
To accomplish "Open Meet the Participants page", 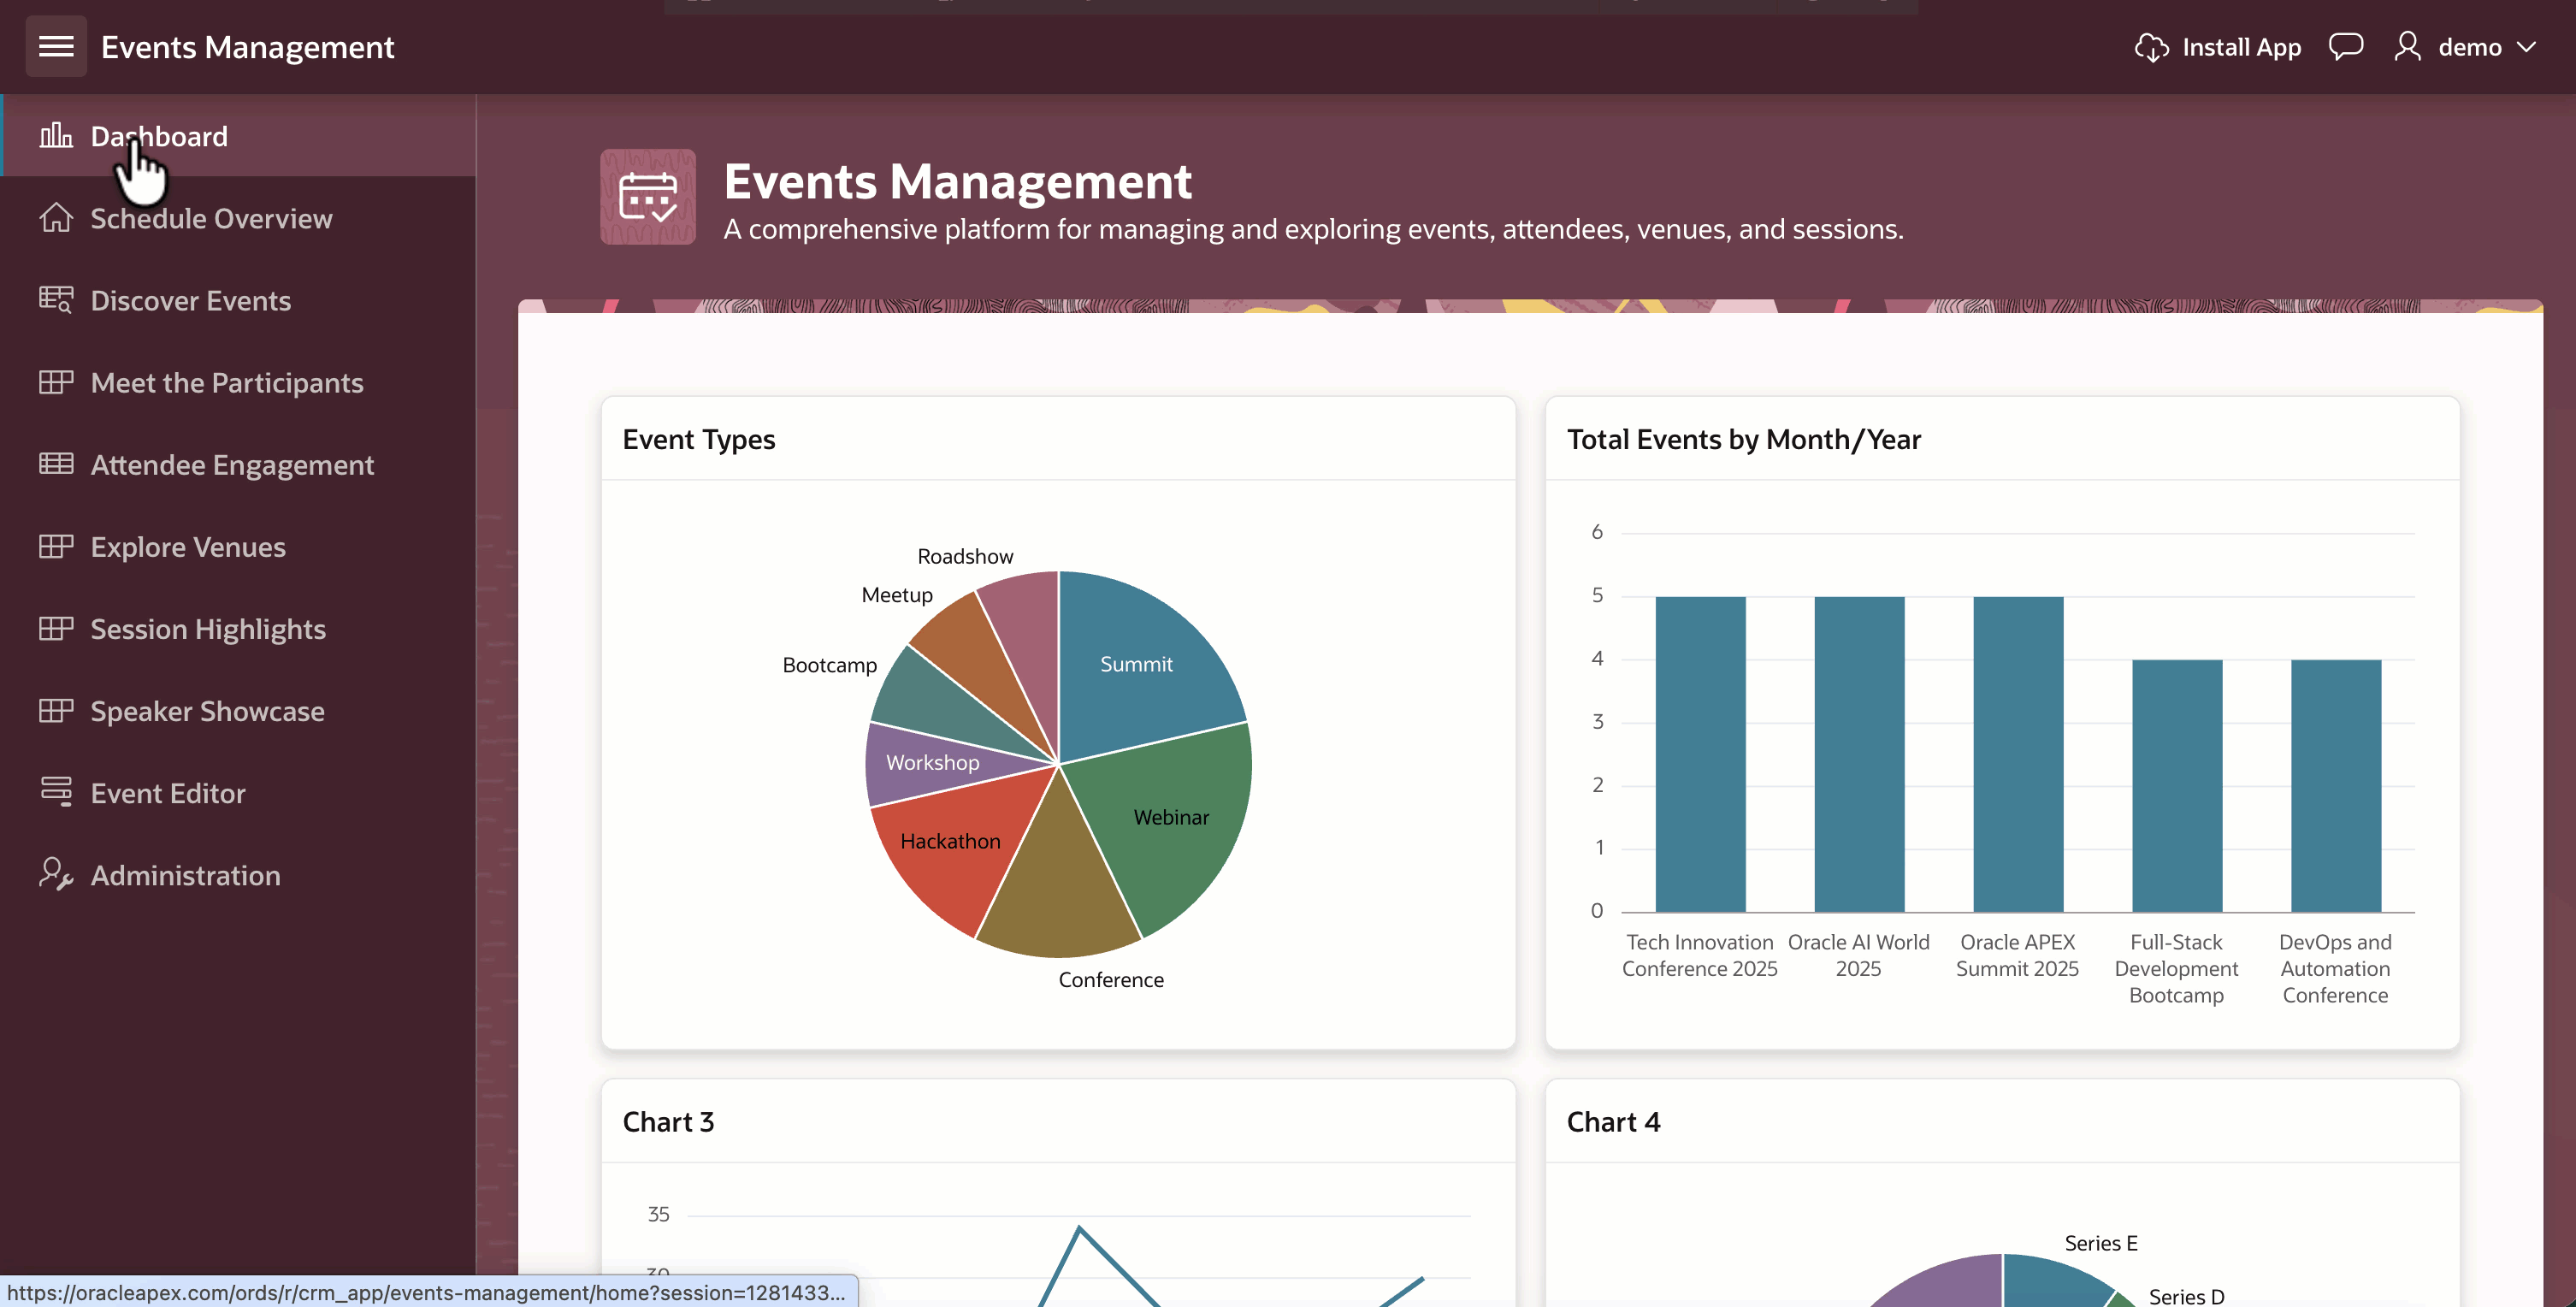I will [x=226, y=382].
